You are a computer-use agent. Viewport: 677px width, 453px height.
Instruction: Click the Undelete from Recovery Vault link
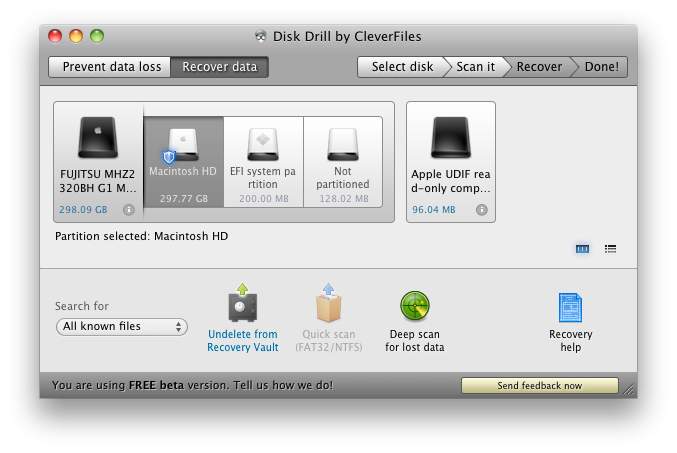(243, 341)
